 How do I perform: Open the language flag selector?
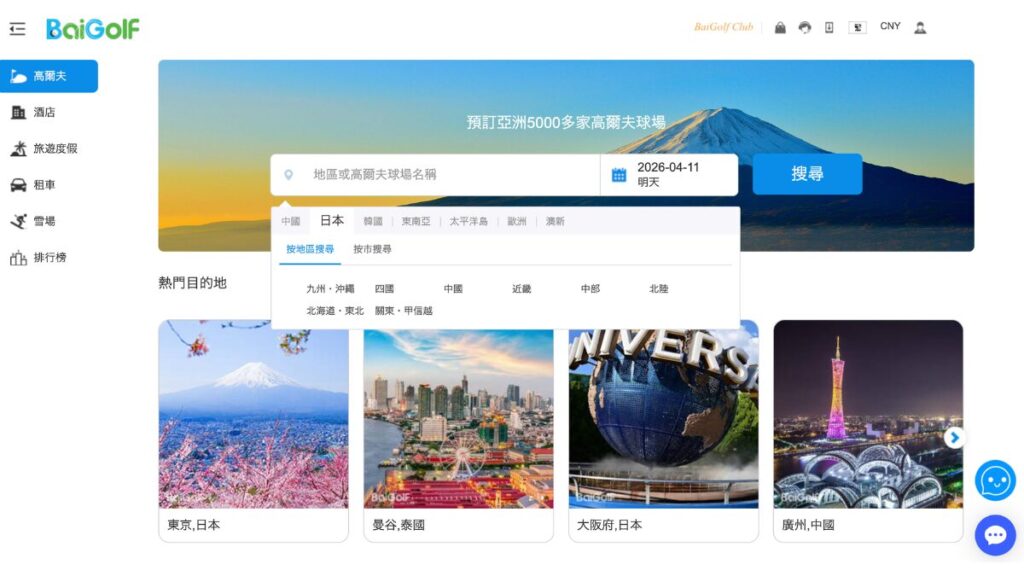pyautogui.click(x=857, y=28)
